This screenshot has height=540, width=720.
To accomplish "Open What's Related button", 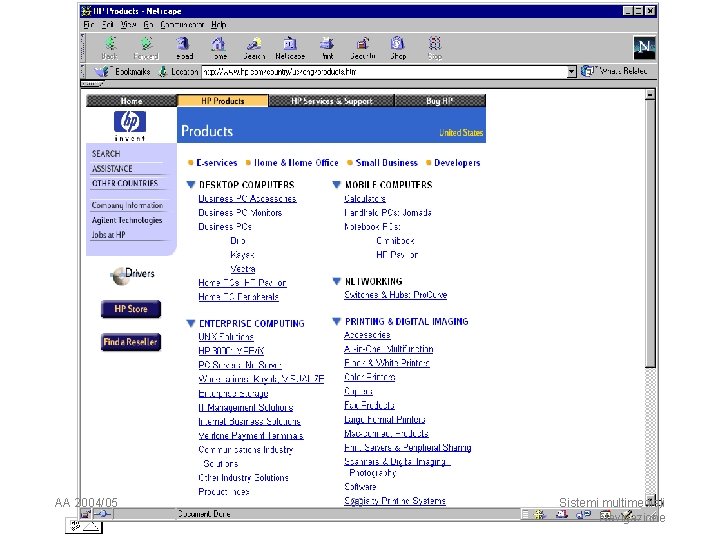I will 614,71.
